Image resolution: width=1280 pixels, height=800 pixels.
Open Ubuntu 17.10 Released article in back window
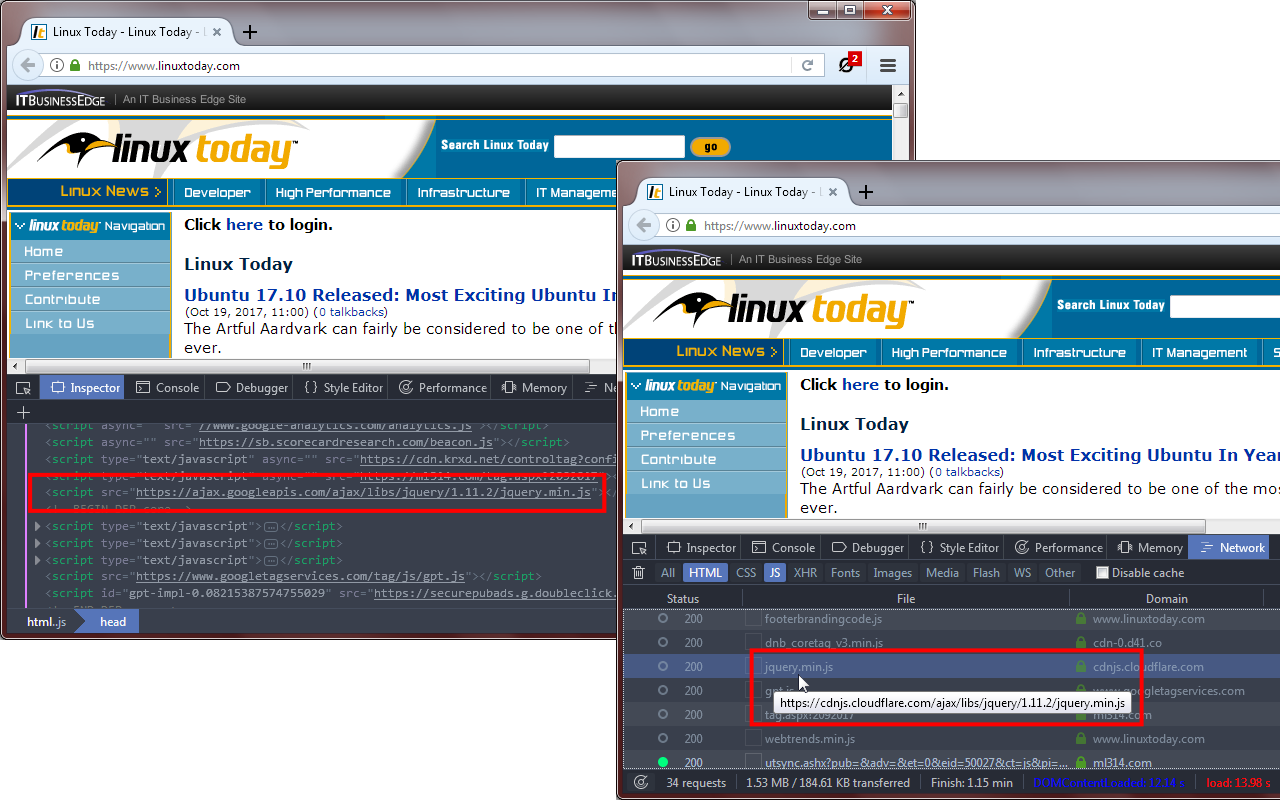tap(400, 295)
